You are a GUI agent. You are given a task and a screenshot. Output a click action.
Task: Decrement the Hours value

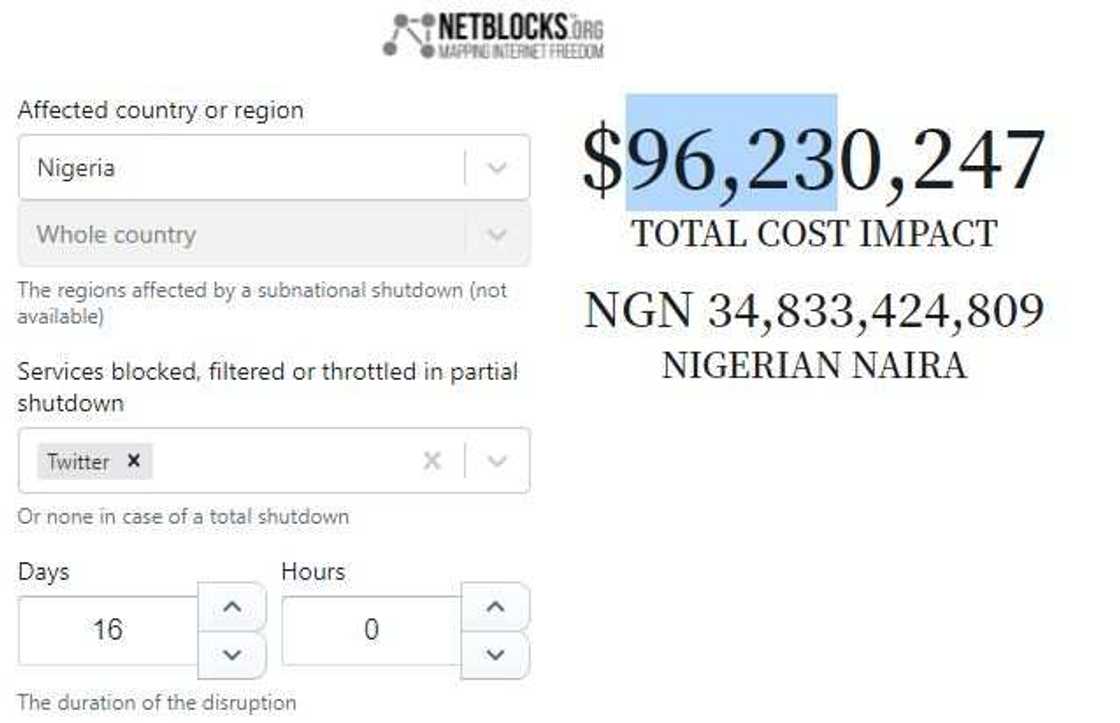495,655
